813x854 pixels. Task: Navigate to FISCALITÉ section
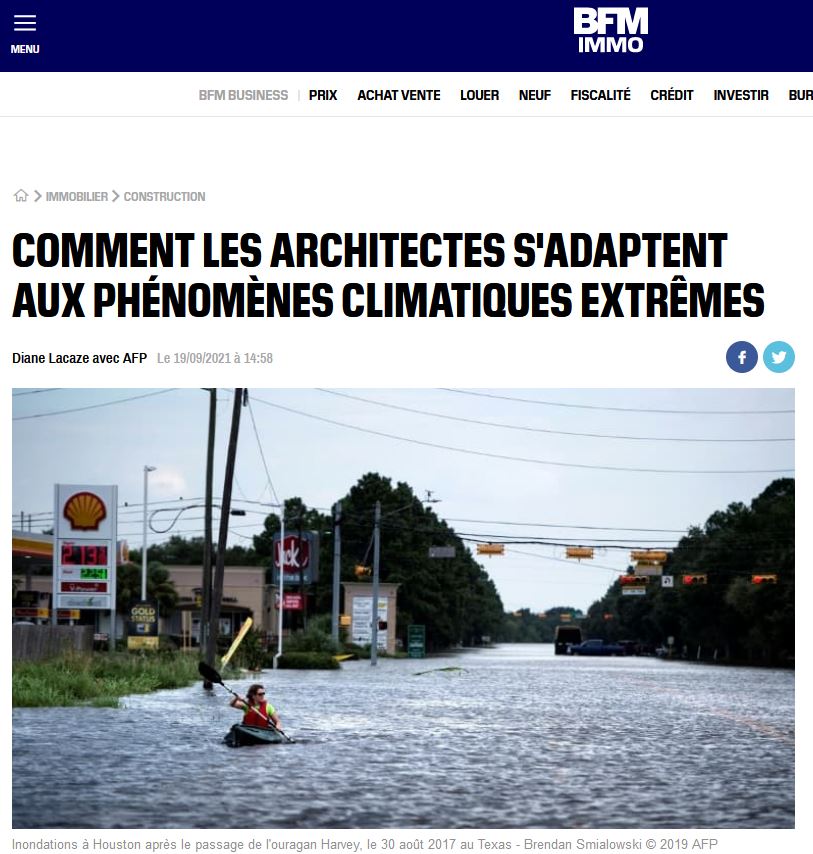pyautogui.click(x=601, y=95)
